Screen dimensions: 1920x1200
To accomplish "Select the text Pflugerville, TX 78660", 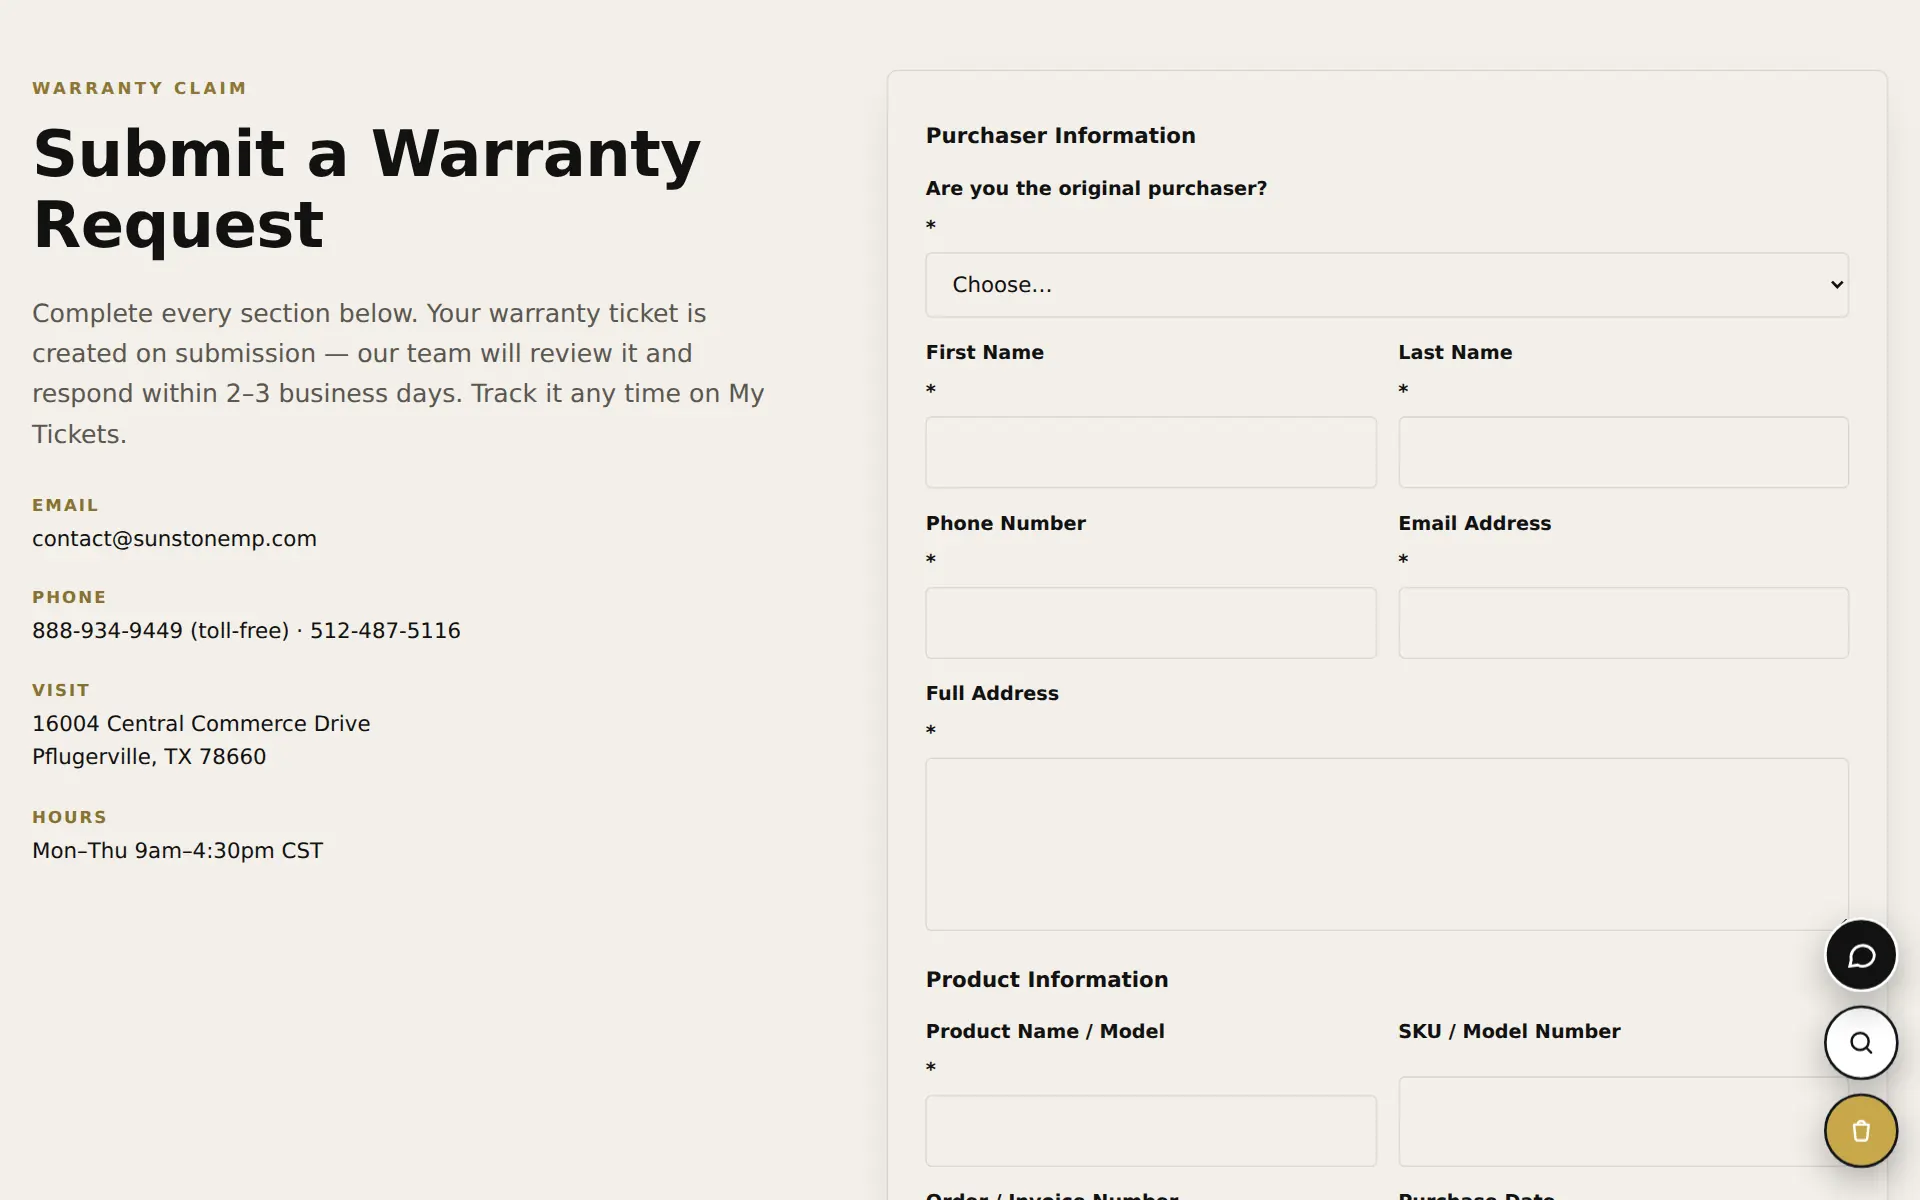I will coord(149,757).
